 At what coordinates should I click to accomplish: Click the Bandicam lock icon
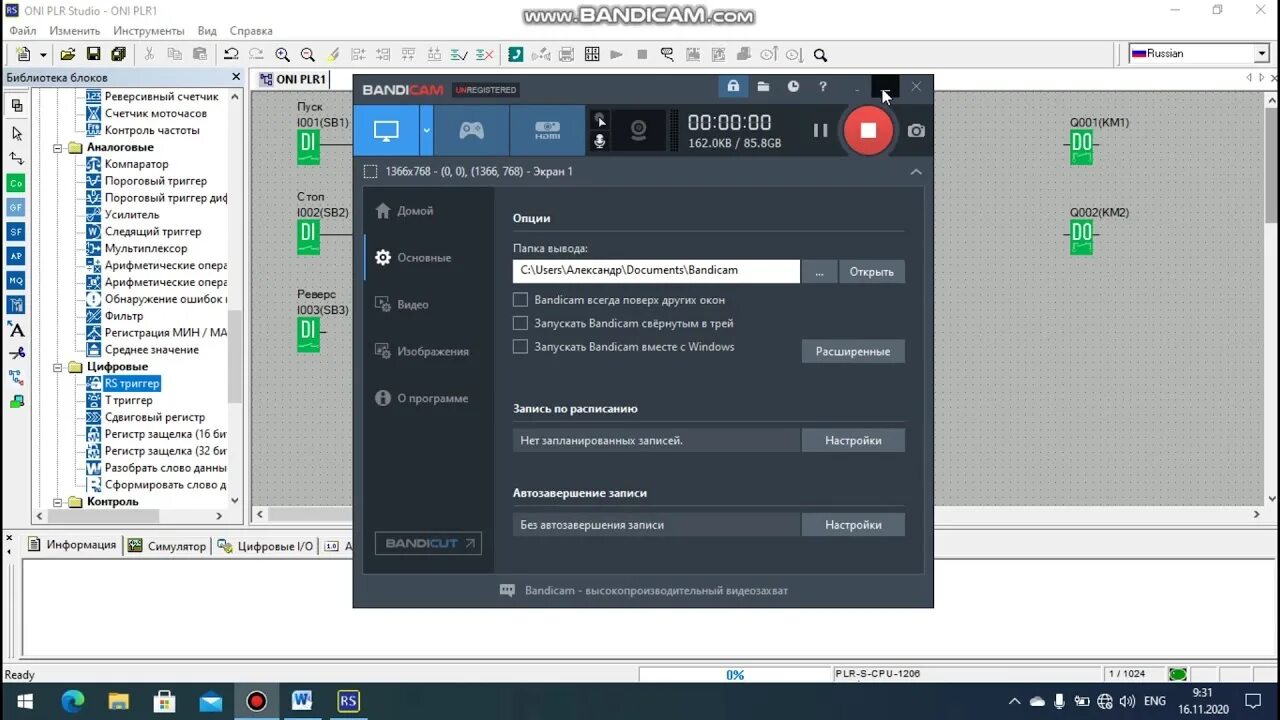(733, 87)
